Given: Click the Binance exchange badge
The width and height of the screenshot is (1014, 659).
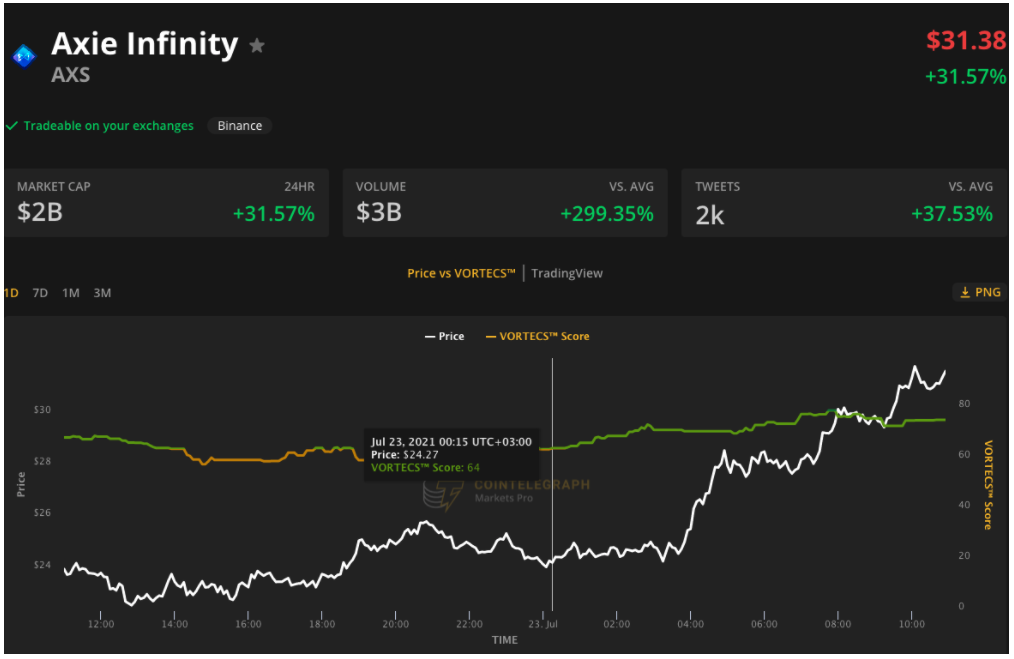Looking at the screenshot, I should tap(240, 126).
